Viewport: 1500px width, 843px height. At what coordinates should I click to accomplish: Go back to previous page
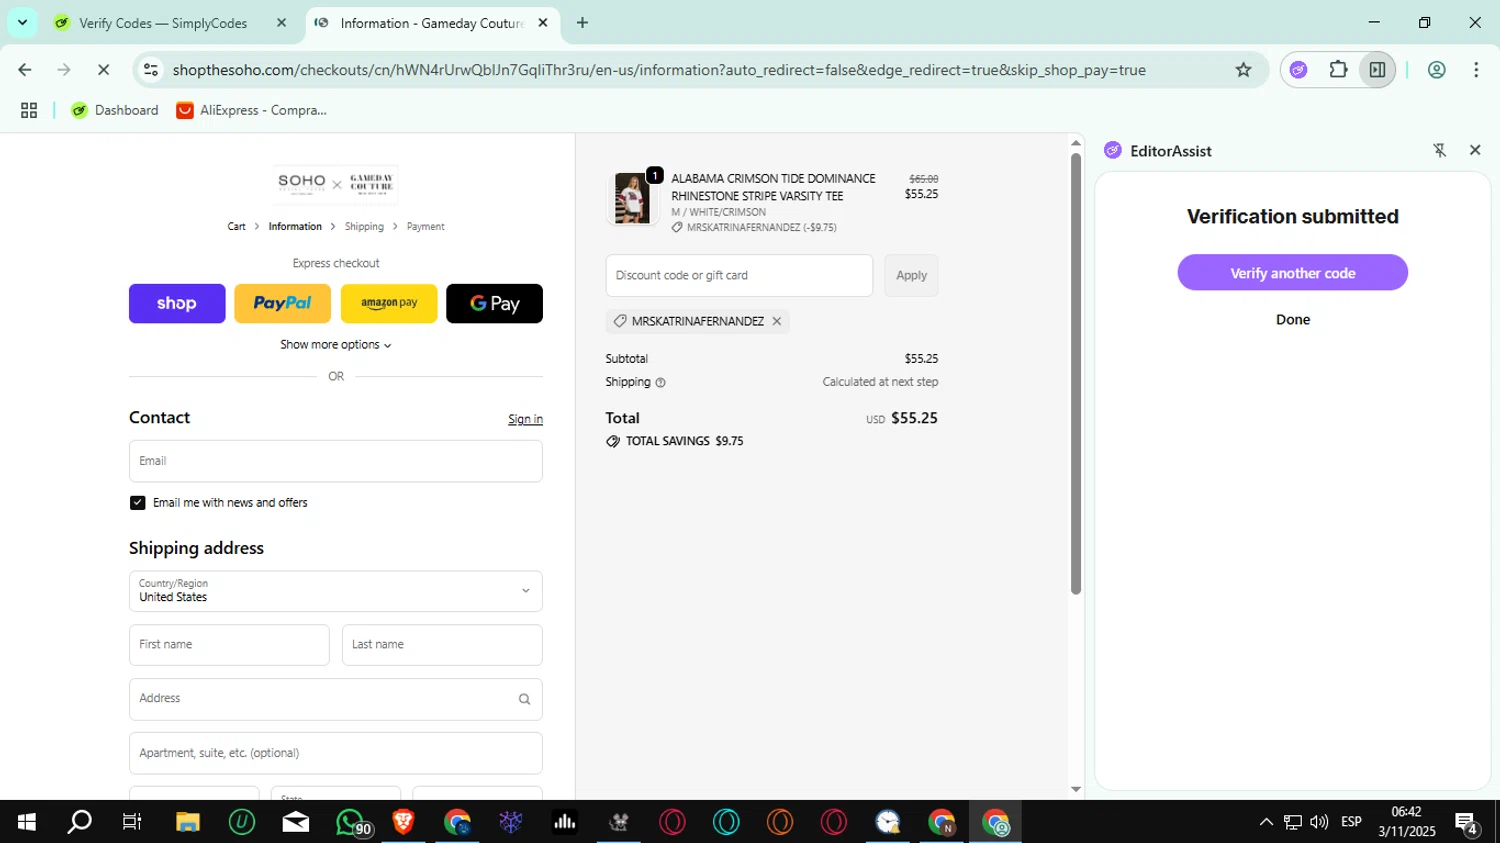point(25,70)
